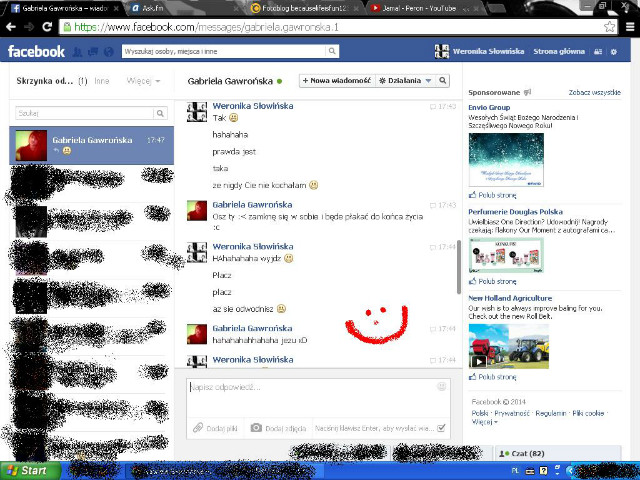Select the Gabriela Gawrońska Facebook tab

[64, 8]
